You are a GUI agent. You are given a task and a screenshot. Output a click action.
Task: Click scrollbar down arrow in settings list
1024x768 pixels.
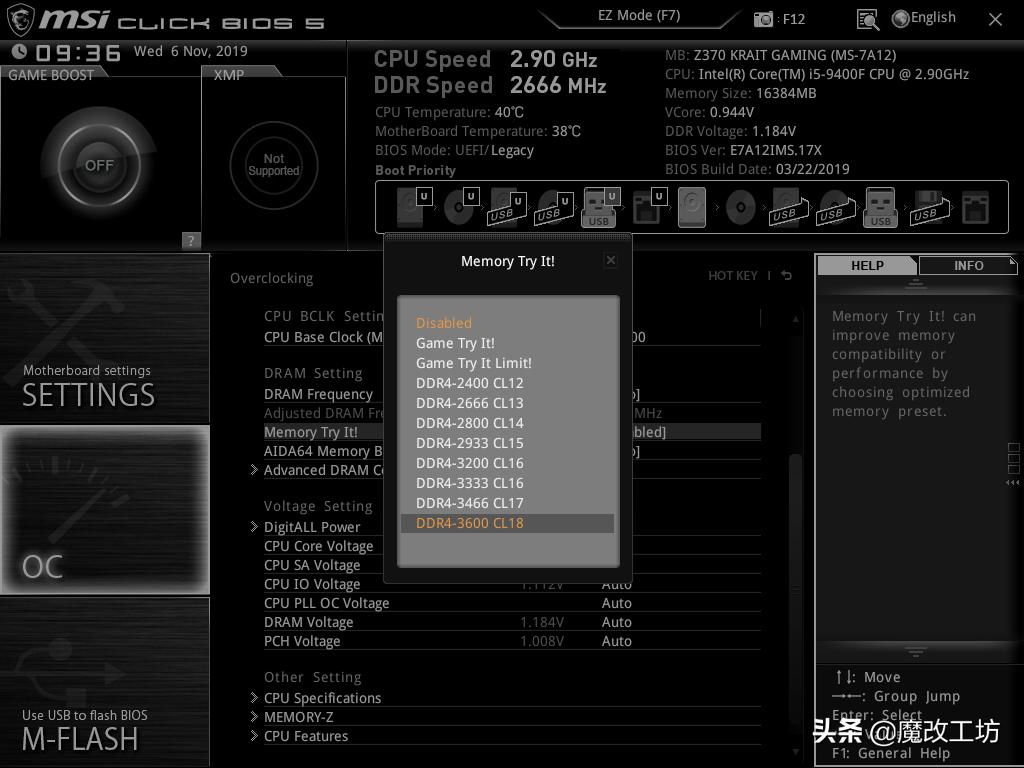tap(795, 752)
